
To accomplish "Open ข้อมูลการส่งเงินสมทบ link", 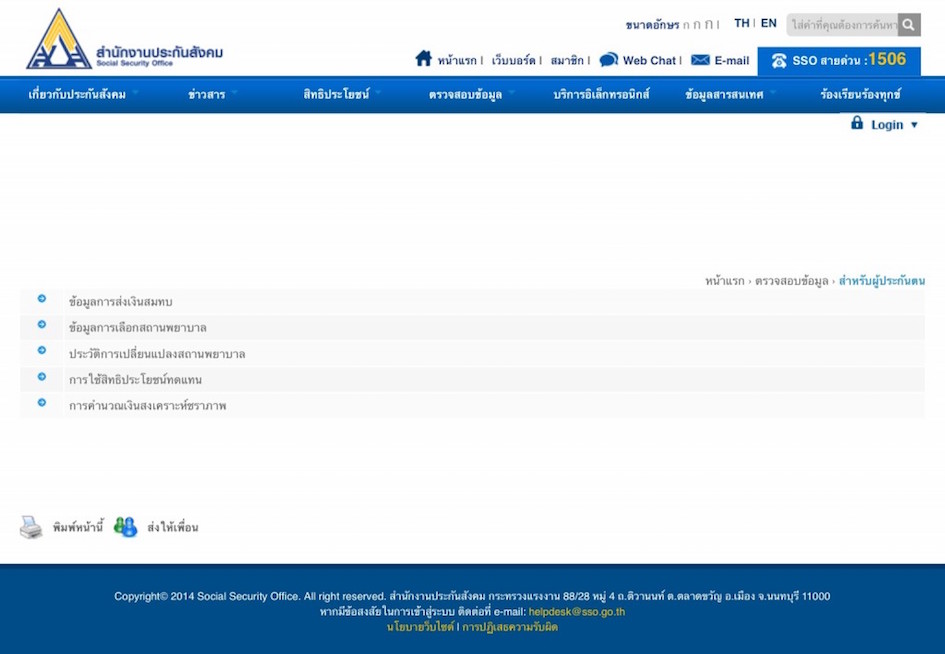I will pos(121,301).
